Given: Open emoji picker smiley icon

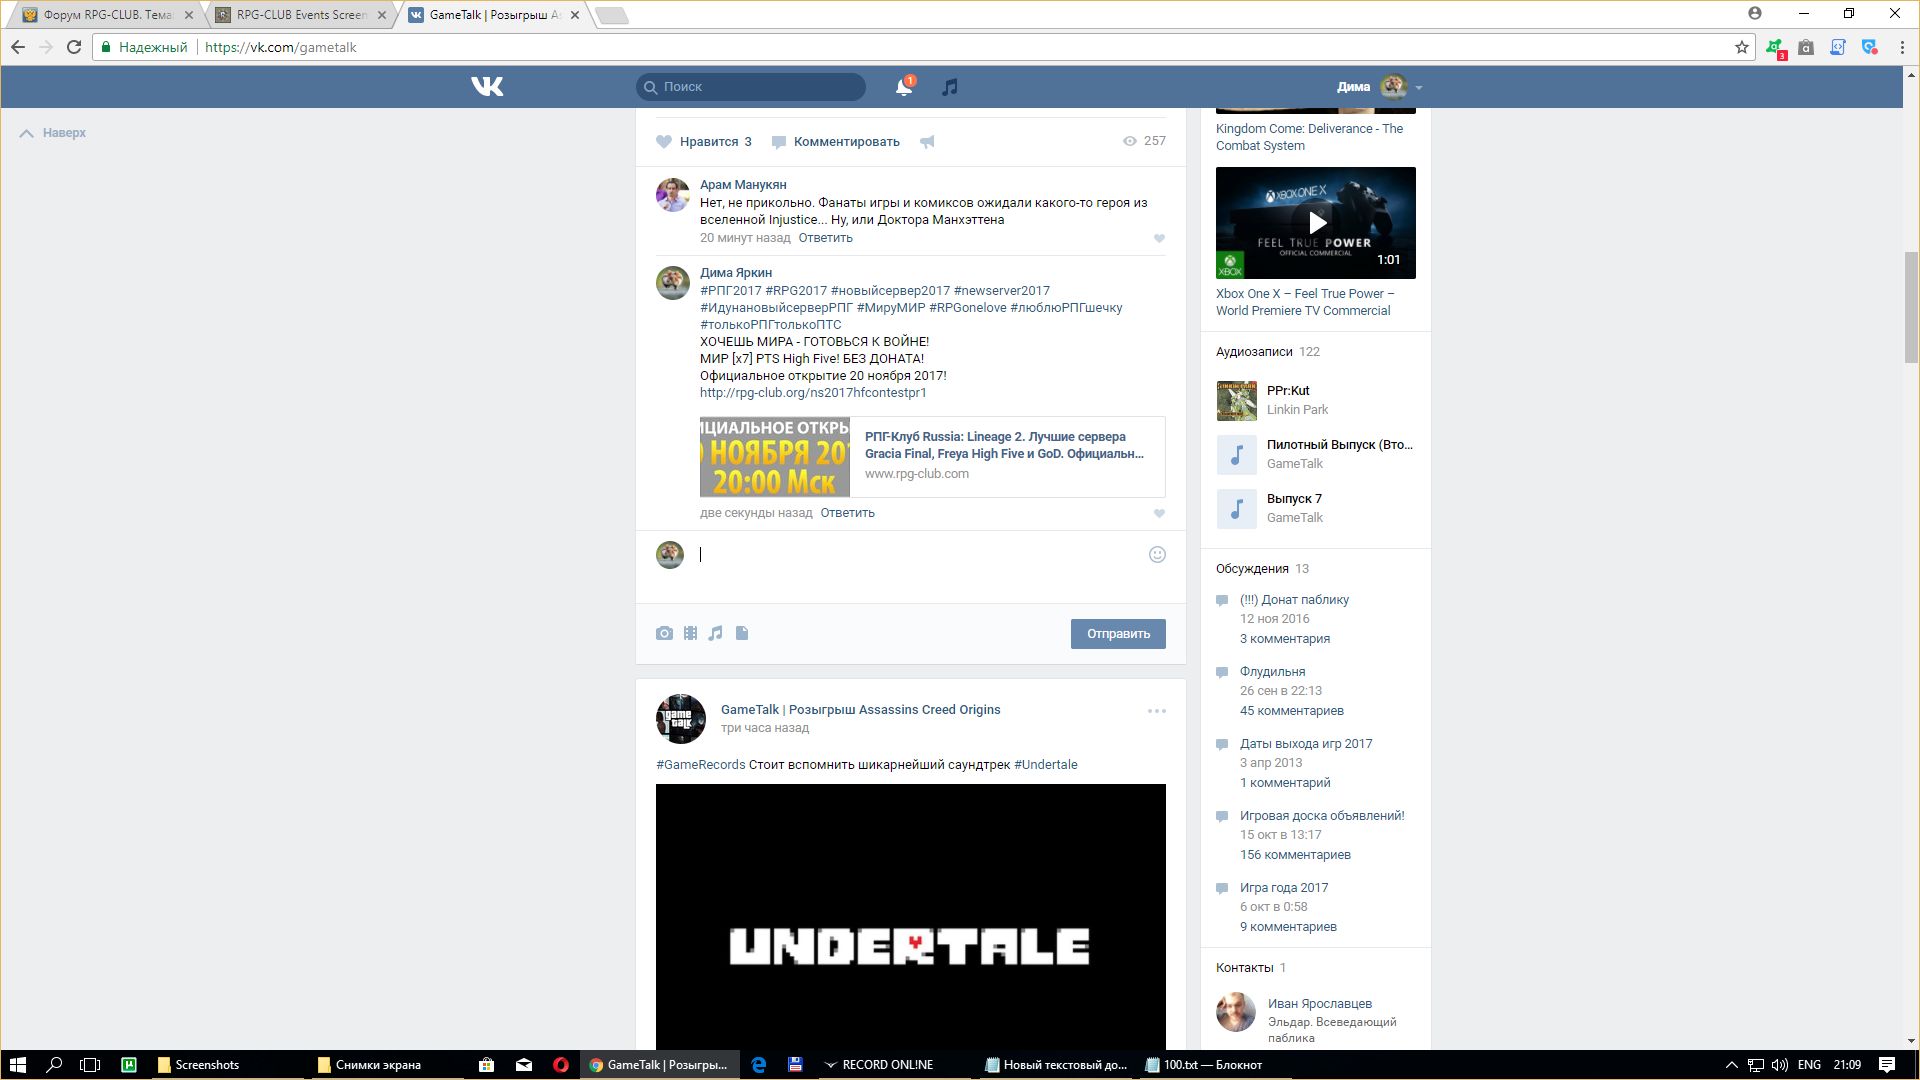Looking at the screenshot, I should (x=1157, y=554).
